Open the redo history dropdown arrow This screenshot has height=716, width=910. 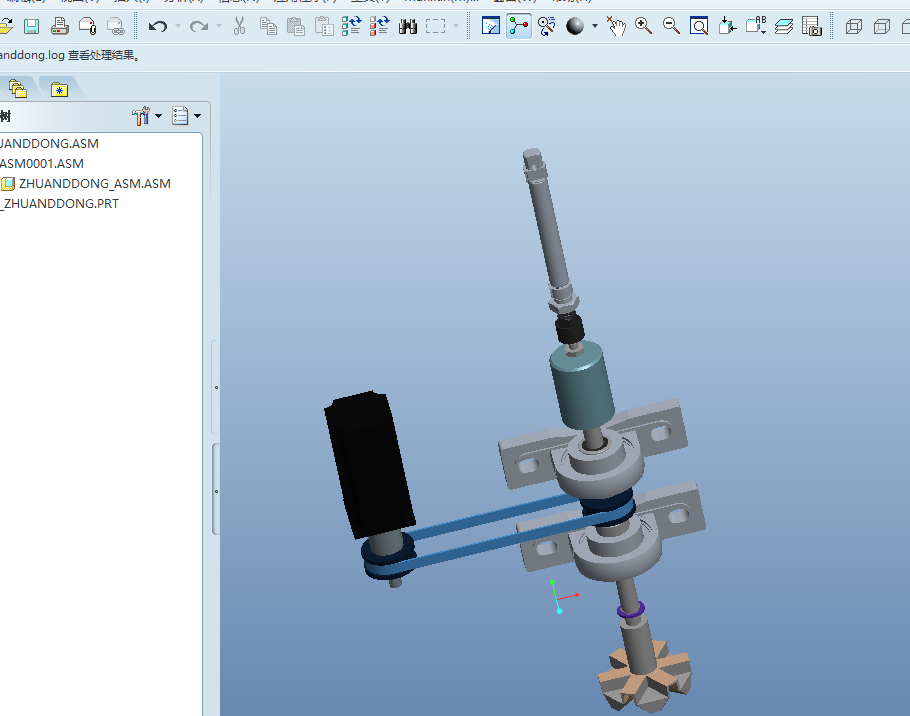pos(219,26)
